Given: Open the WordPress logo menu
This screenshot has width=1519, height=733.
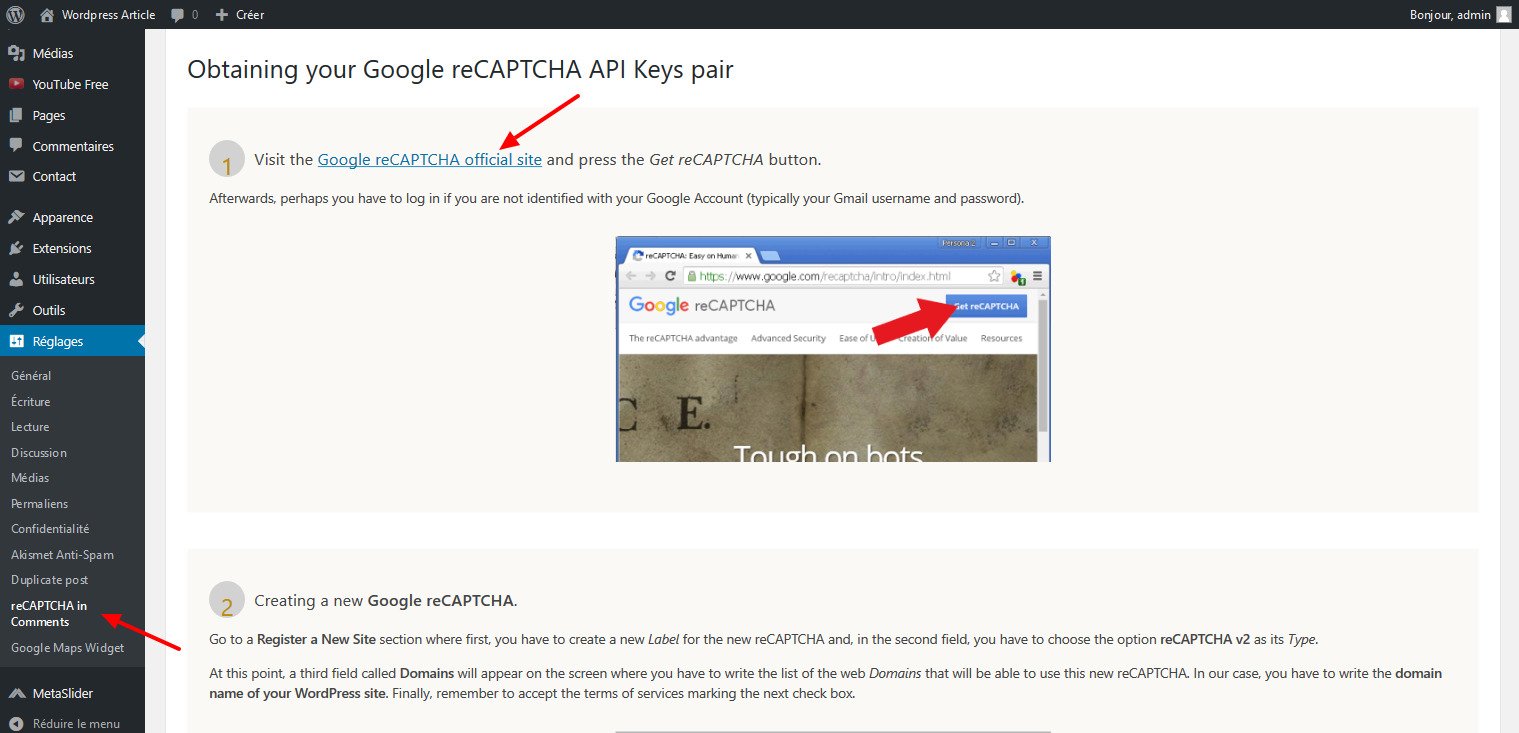Looking at the screenshot, I should 15,14.
